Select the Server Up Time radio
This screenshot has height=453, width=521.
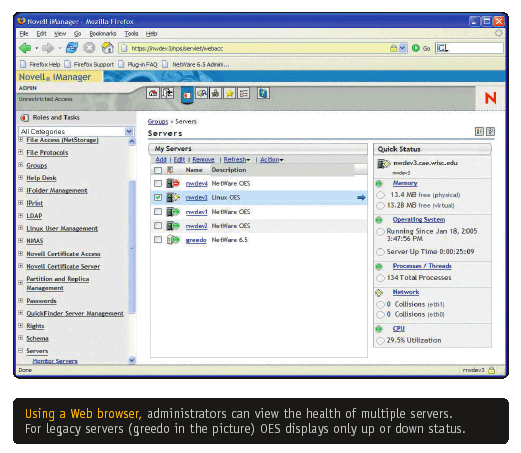coord(380,252)
